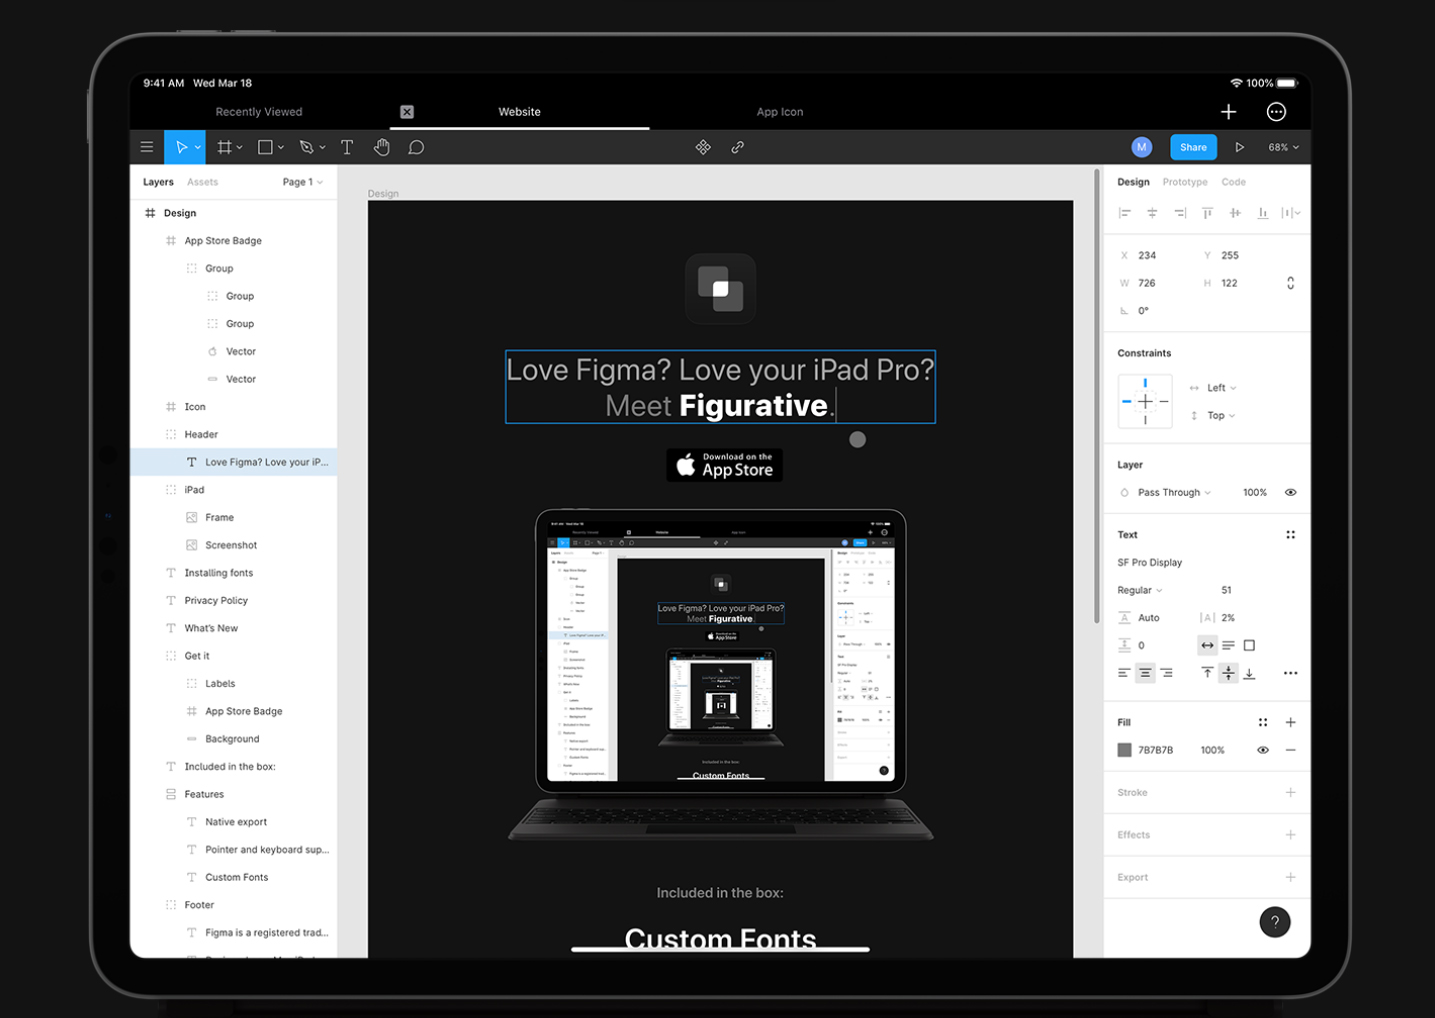Remove the 7B7B7B fill
Image resolution: width=1435 pixels, height=1018 pixels.
1290,750
